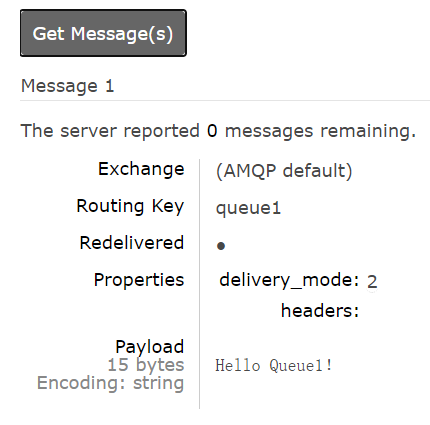Select the Message 1 heading
Screen dimensions: 430x425
[68, 86]
